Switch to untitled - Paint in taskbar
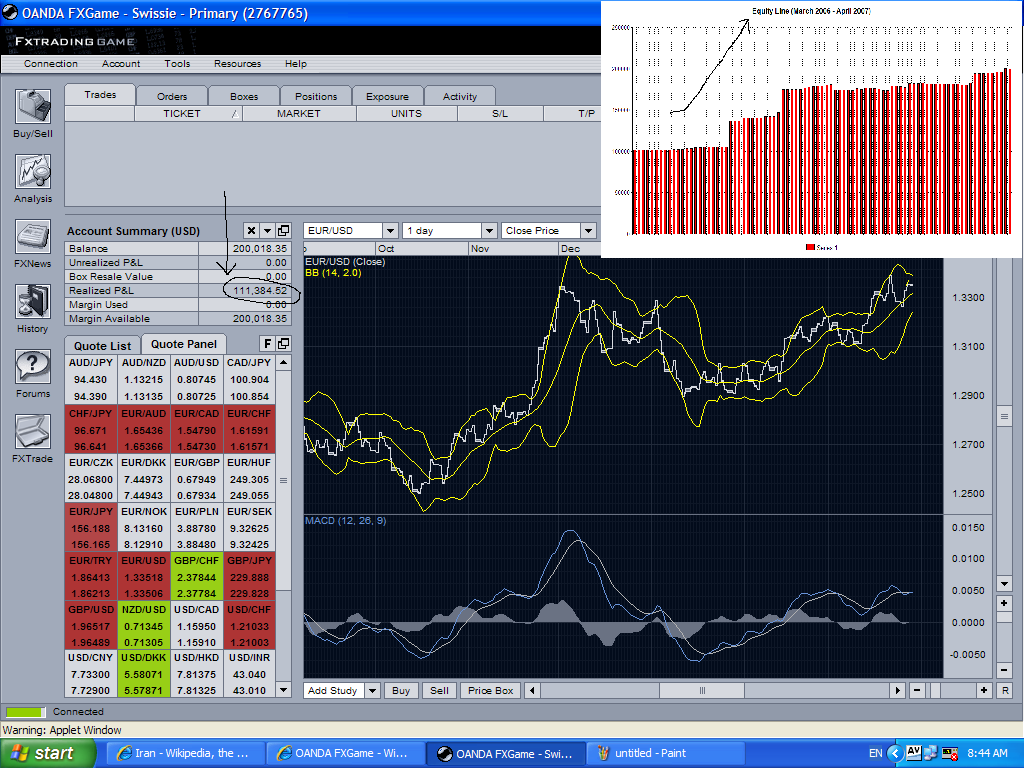The height and width of the screenshot is (768, 1024). point(650,753)
